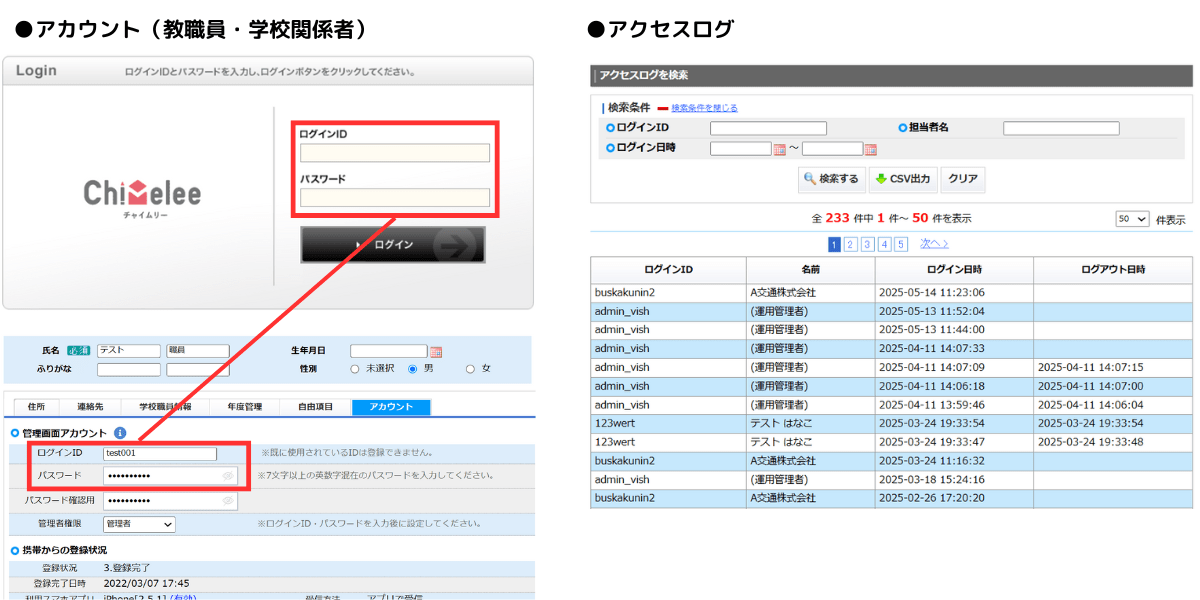Open calendar icon for login start date
The image size is (1200, 600).
(x=780, y=149)
